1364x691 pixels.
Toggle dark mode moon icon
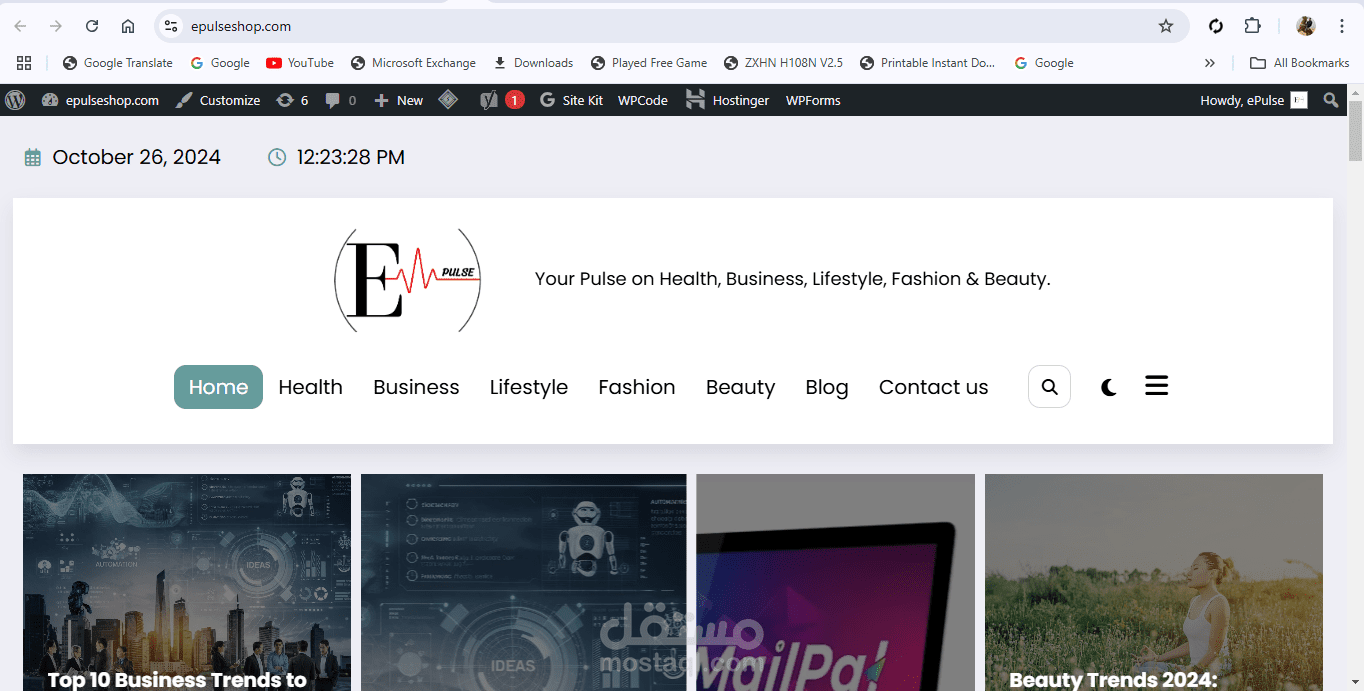1109,387
